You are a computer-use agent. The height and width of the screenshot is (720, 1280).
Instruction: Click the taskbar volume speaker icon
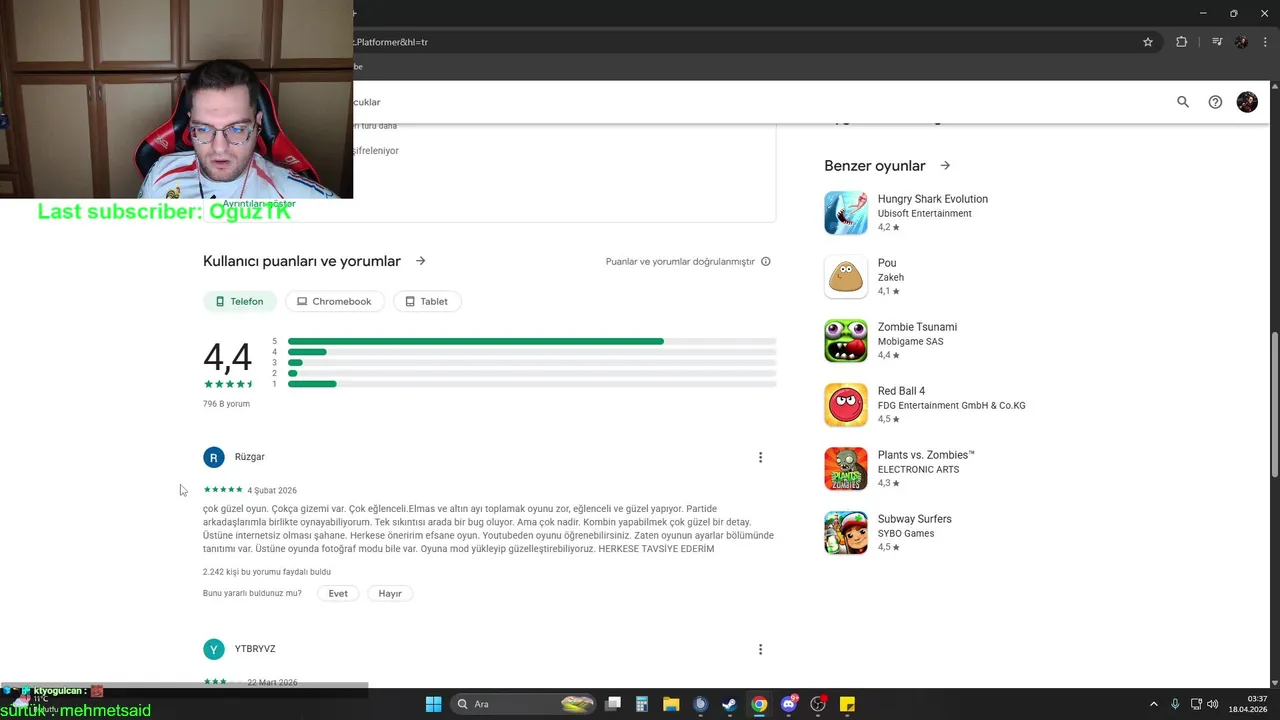(x=1212, y=704)
